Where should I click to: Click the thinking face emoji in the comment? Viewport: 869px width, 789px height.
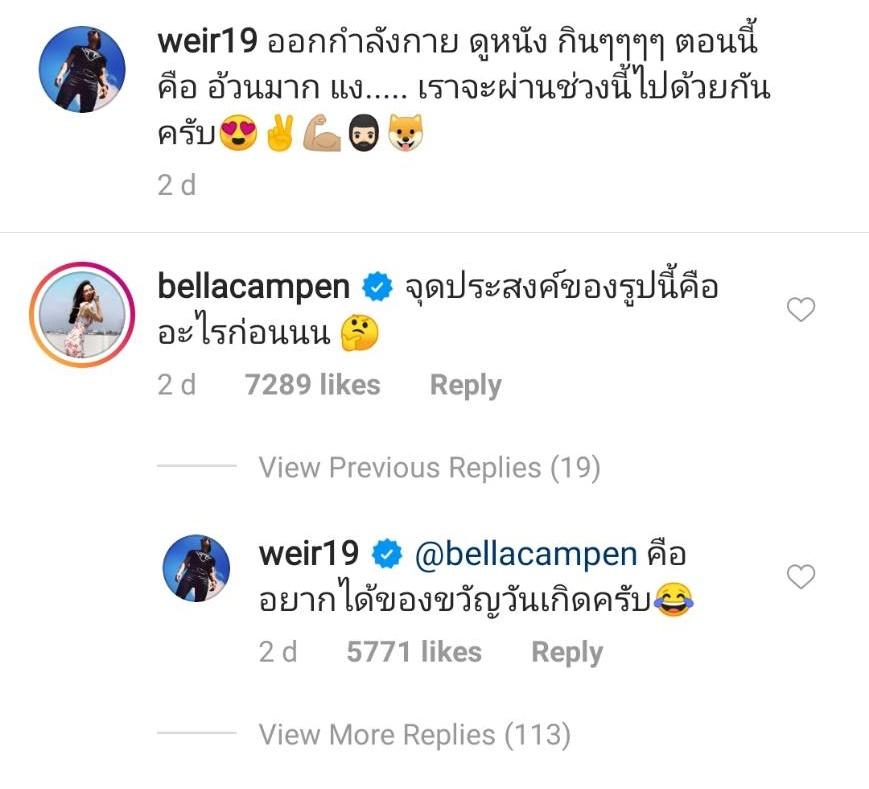click(x=360, y=333)
